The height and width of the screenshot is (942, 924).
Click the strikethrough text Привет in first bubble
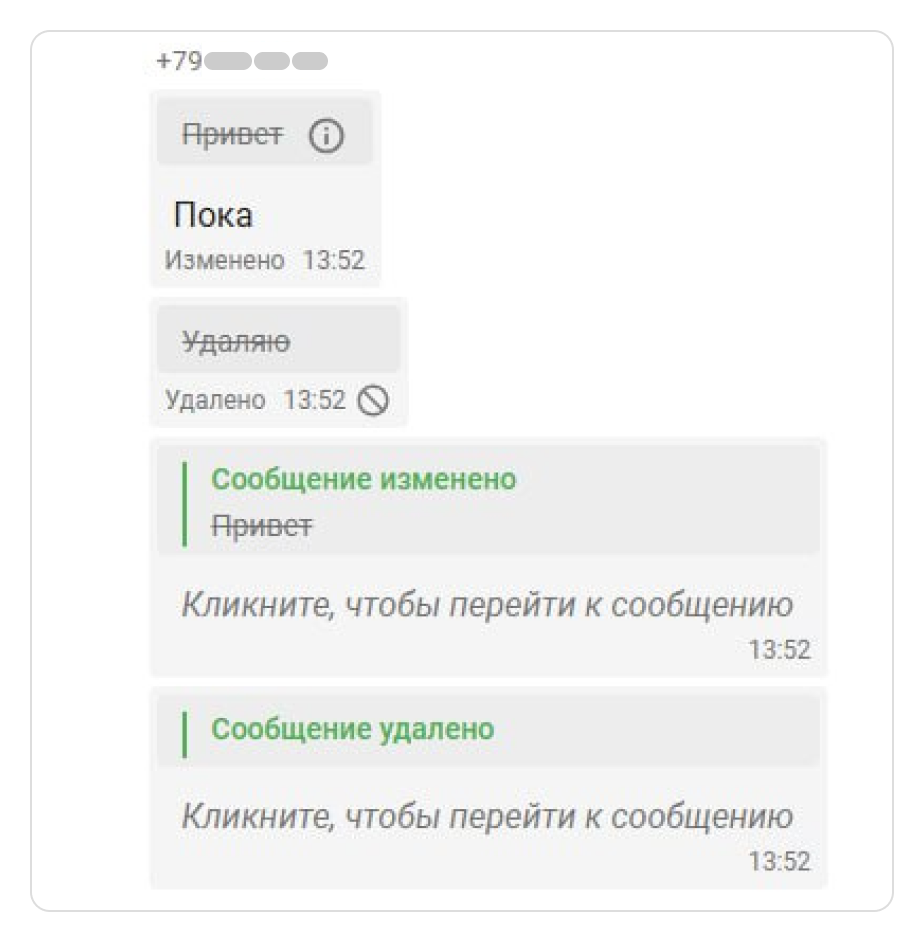point(234,131)
